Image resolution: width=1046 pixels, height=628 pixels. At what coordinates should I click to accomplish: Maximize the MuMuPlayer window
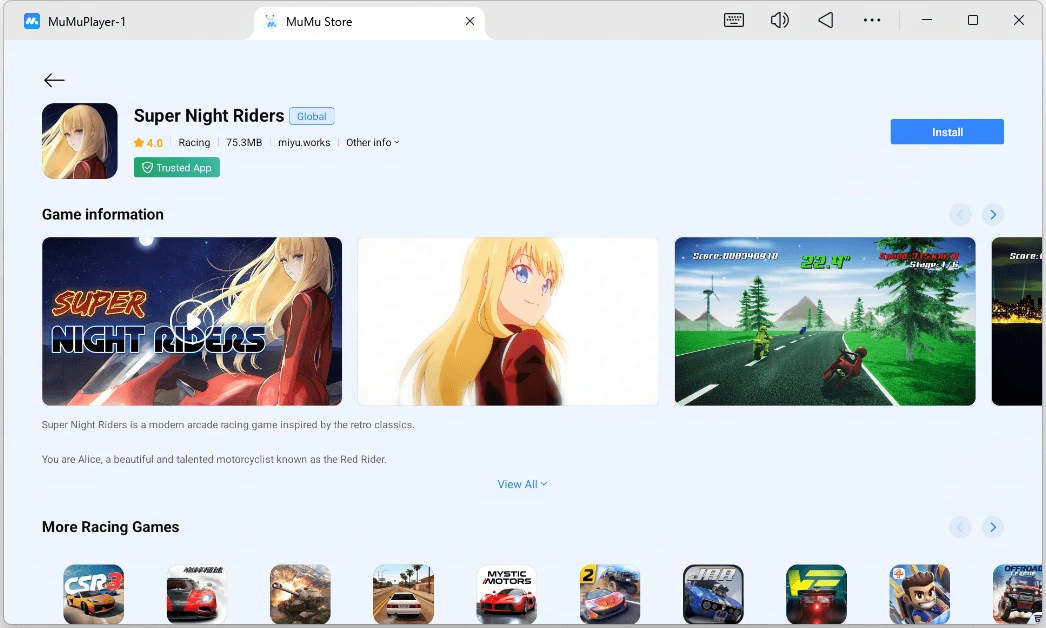tap(973, 20)
